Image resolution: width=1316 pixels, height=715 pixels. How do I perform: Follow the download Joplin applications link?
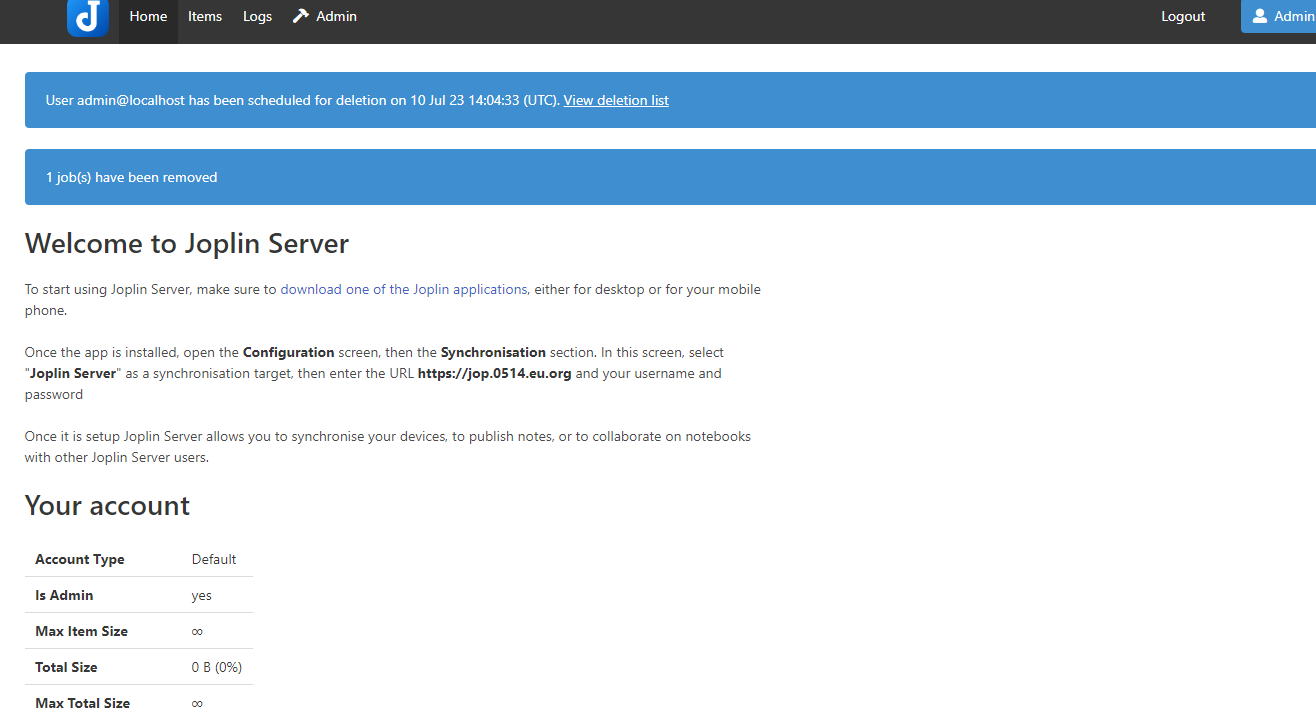pos(403,289)
